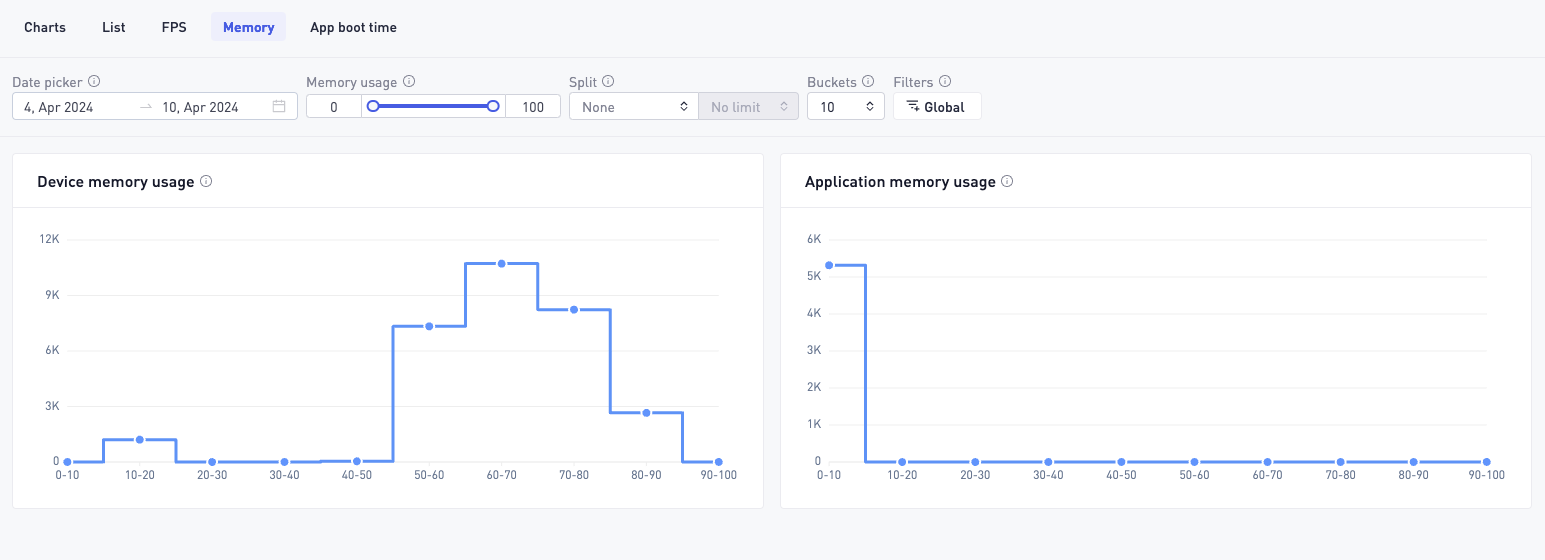Click the 10-20 data point in Device chart
1545x560 pixels.
pyautogui.click(x=140, y=439)
